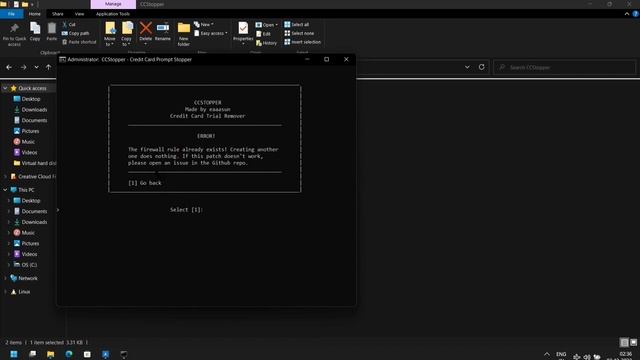Open Explorer ribbon help icon
The height and width of the screenshot is (360, 640).
[x=636, y=13]
